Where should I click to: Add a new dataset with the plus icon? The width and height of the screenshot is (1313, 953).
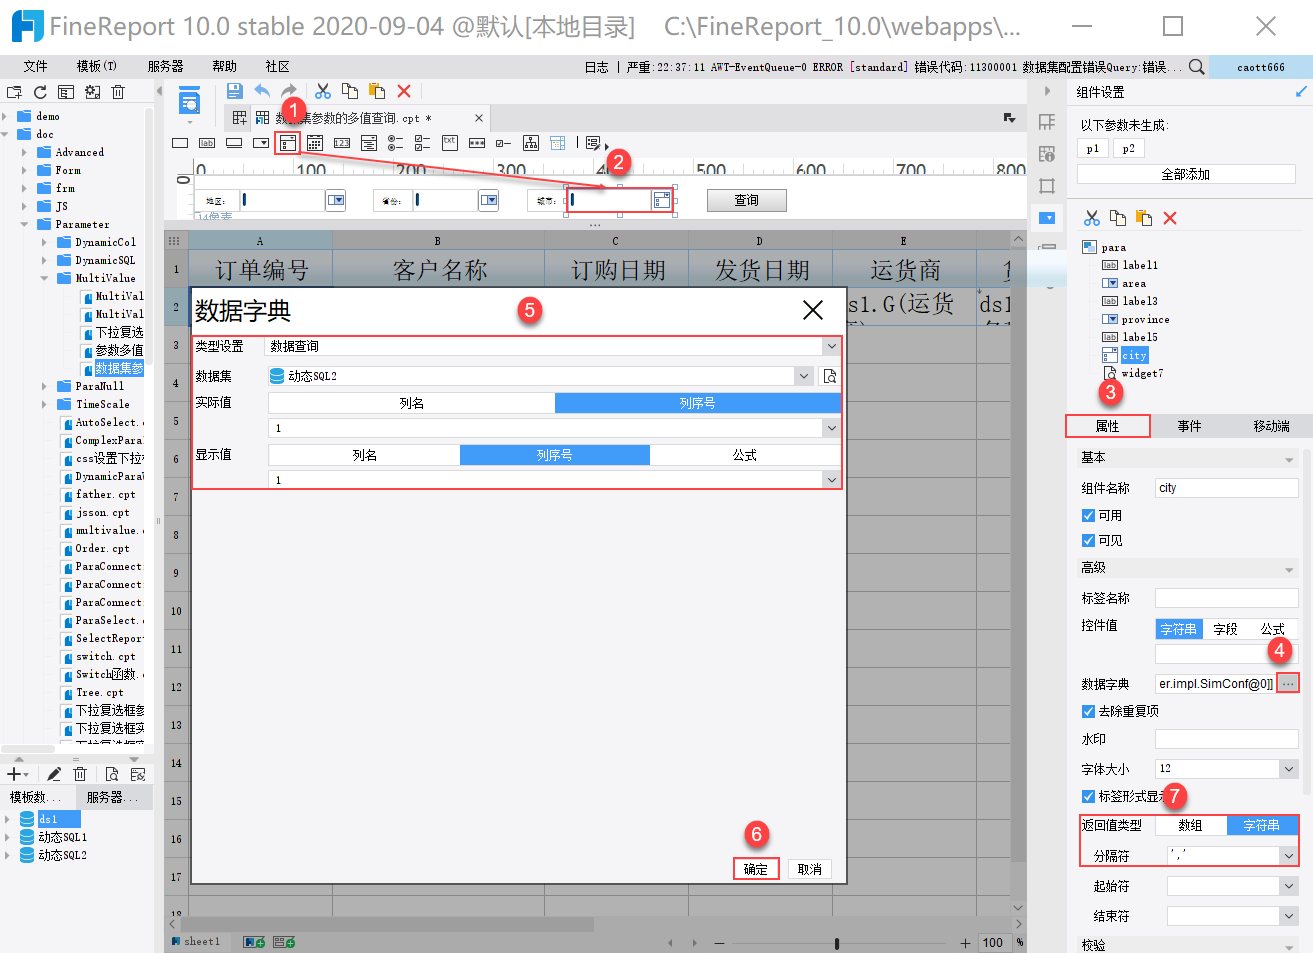click(x=14, y=774)
